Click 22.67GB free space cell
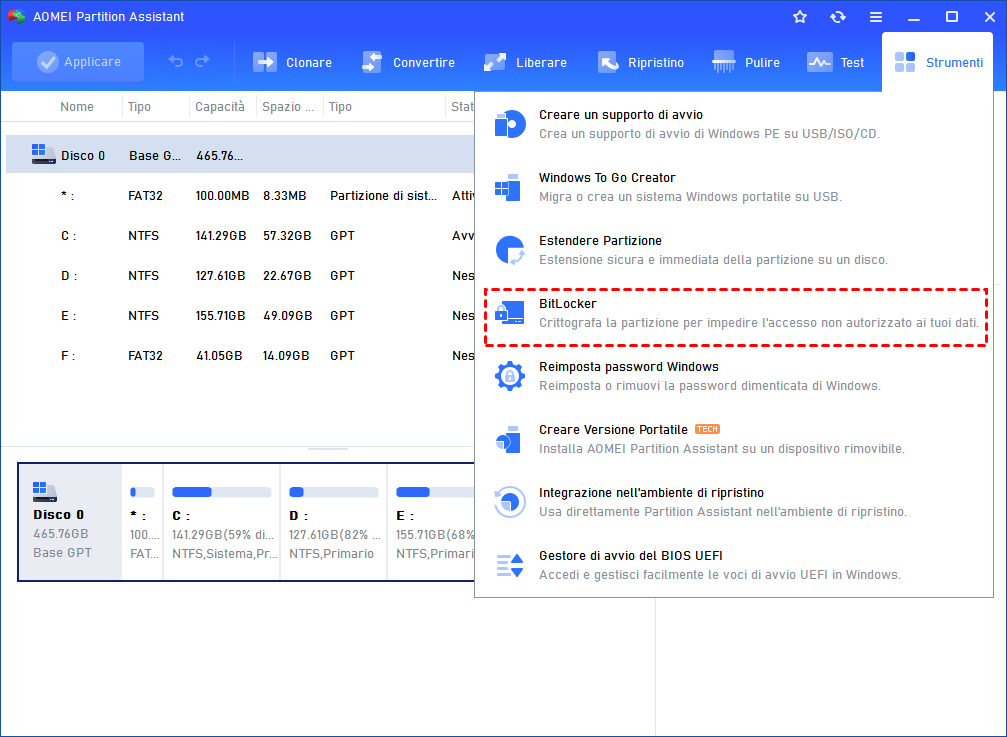The width and height of the screenshot is (1007, 737). coord(287,275)
